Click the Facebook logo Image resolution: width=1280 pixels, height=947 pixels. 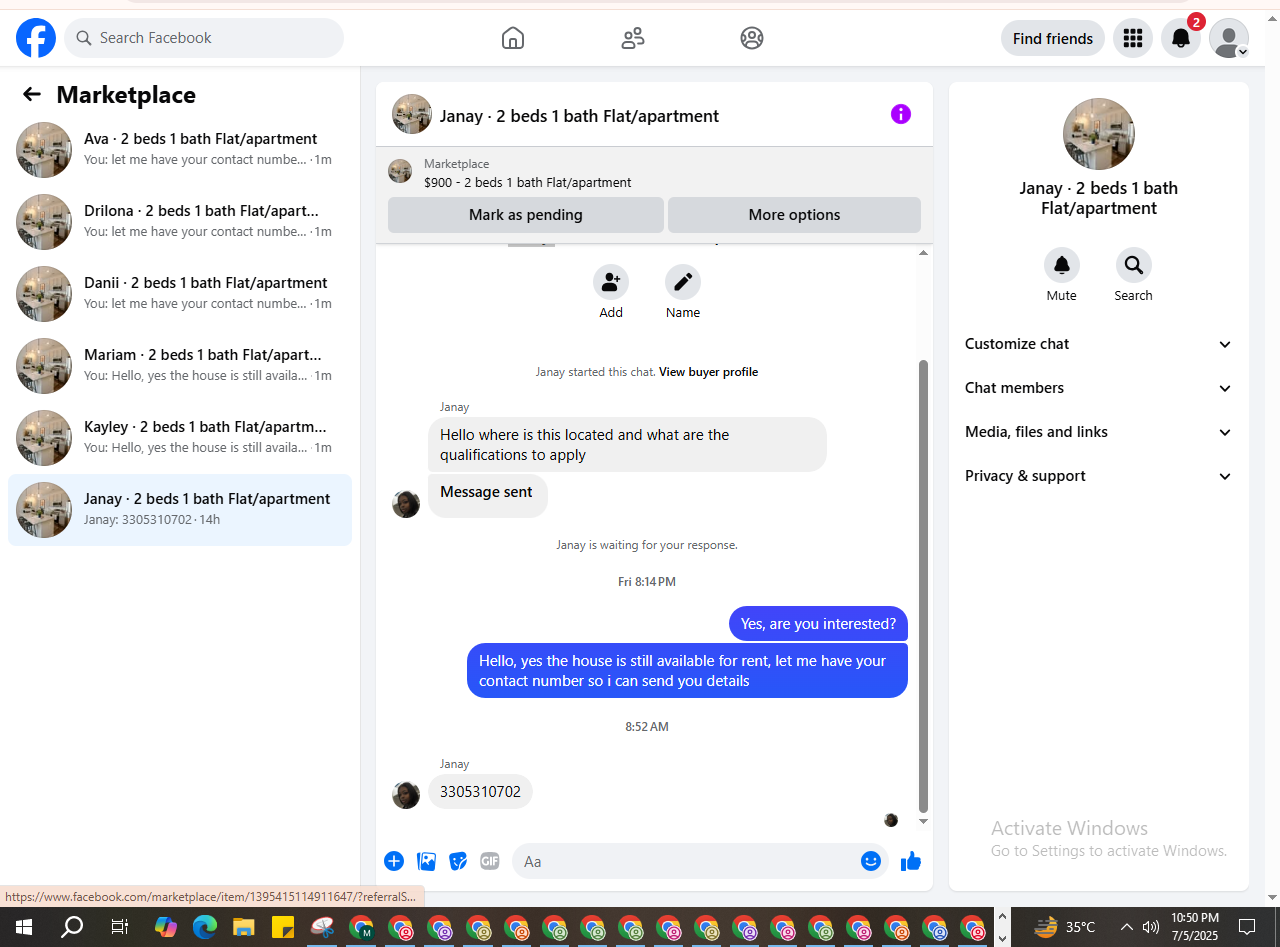click(x=36, y=38)
